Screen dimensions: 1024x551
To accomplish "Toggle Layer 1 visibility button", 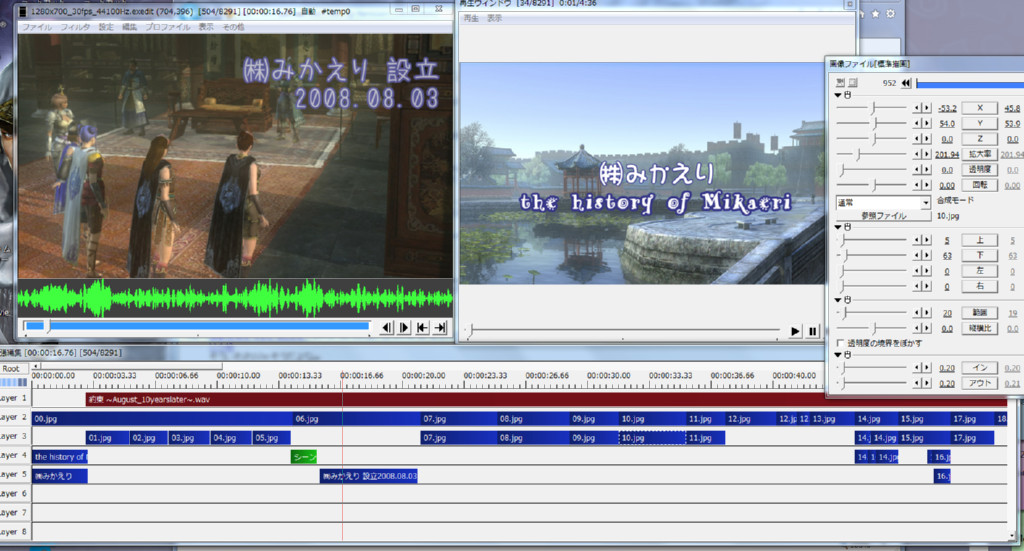I will pyautogui.click(x=14, y=398).
